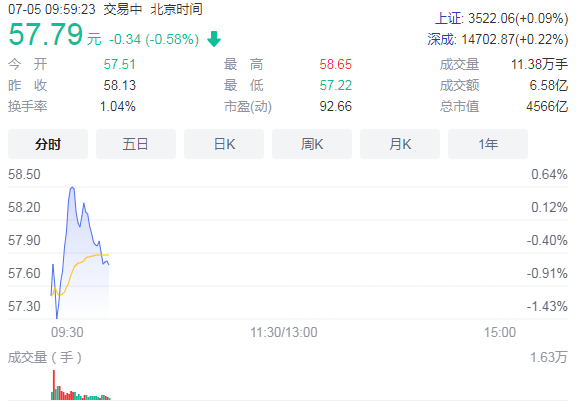Switch to the 五日 five-day tab

click(x=136, y=144)
